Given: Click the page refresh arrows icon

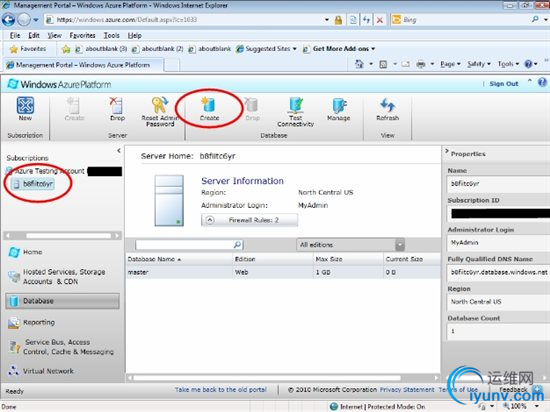Looking at the screenshot, I should (366, 20).
